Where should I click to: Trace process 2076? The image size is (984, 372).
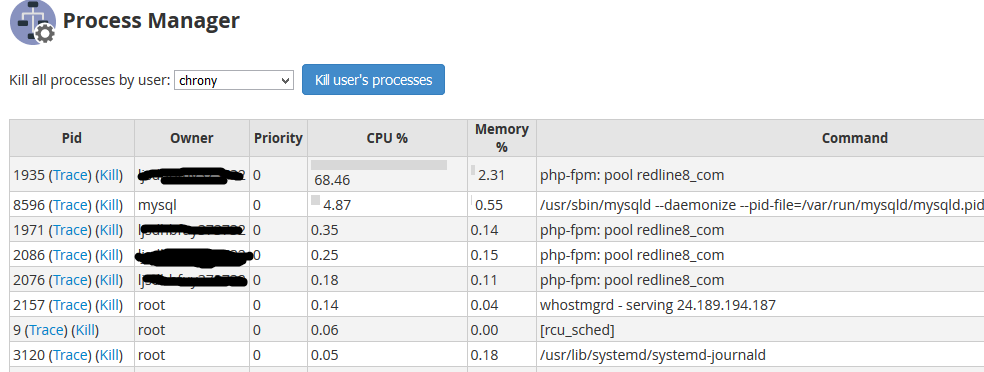[72, 280]
